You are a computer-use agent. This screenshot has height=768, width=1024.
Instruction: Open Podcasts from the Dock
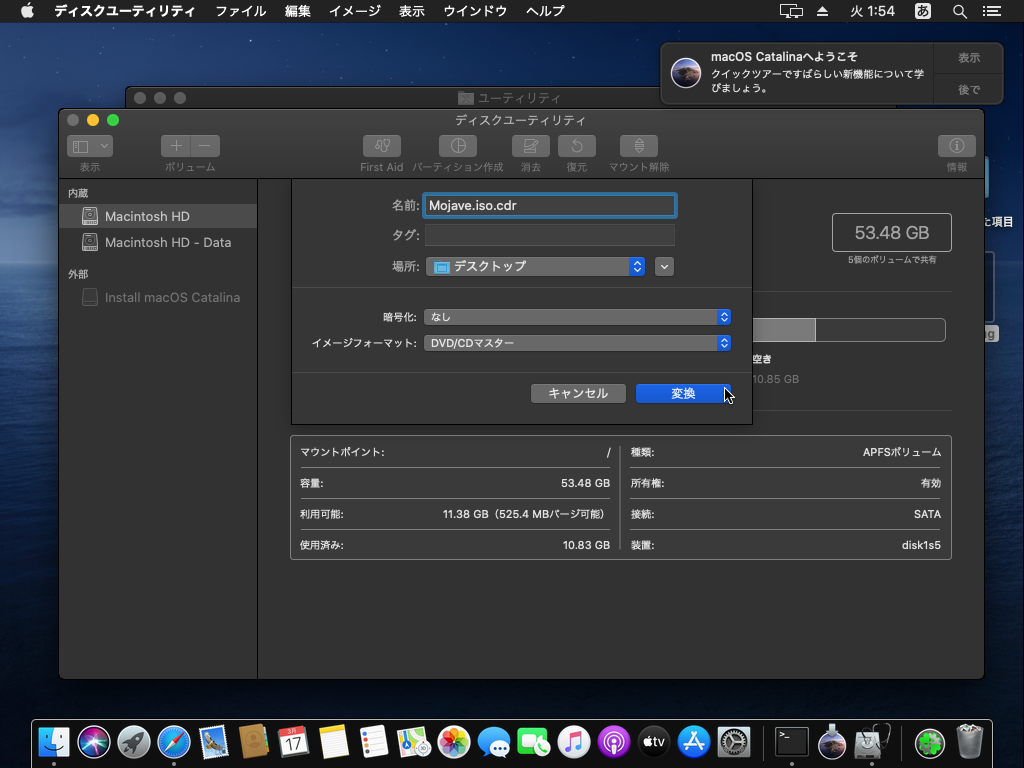[x=614, y=742]
